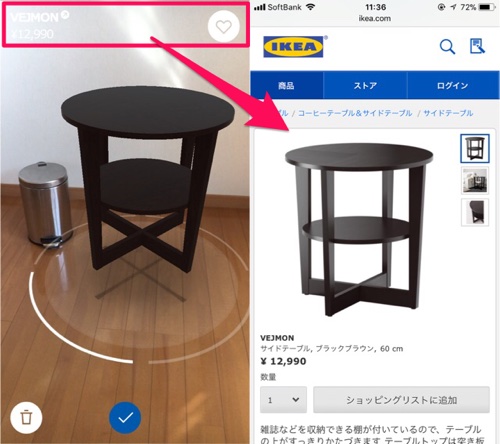Click the IKEA logo
The image size is (500, 444).
295,47
